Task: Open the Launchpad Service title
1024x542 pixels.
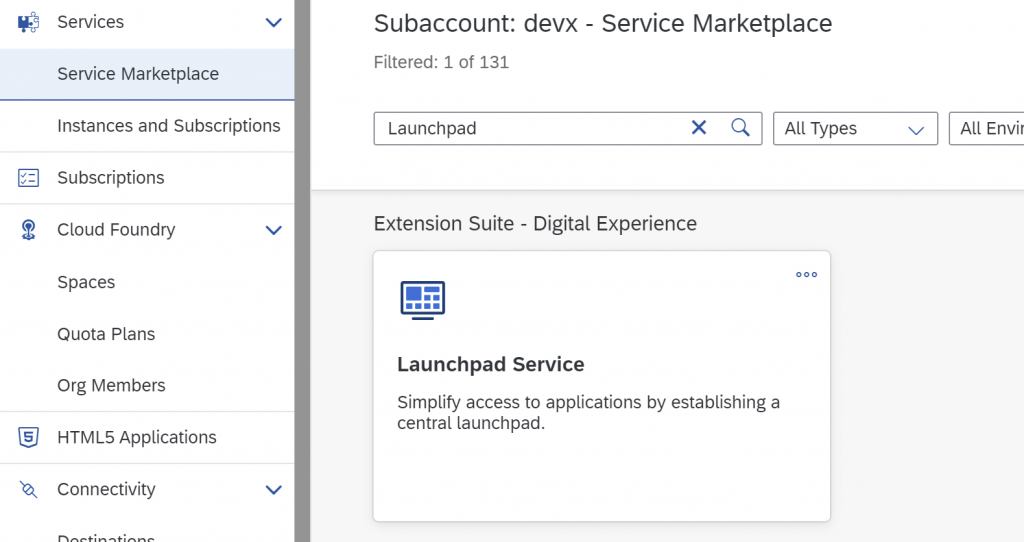Action: 490,364
